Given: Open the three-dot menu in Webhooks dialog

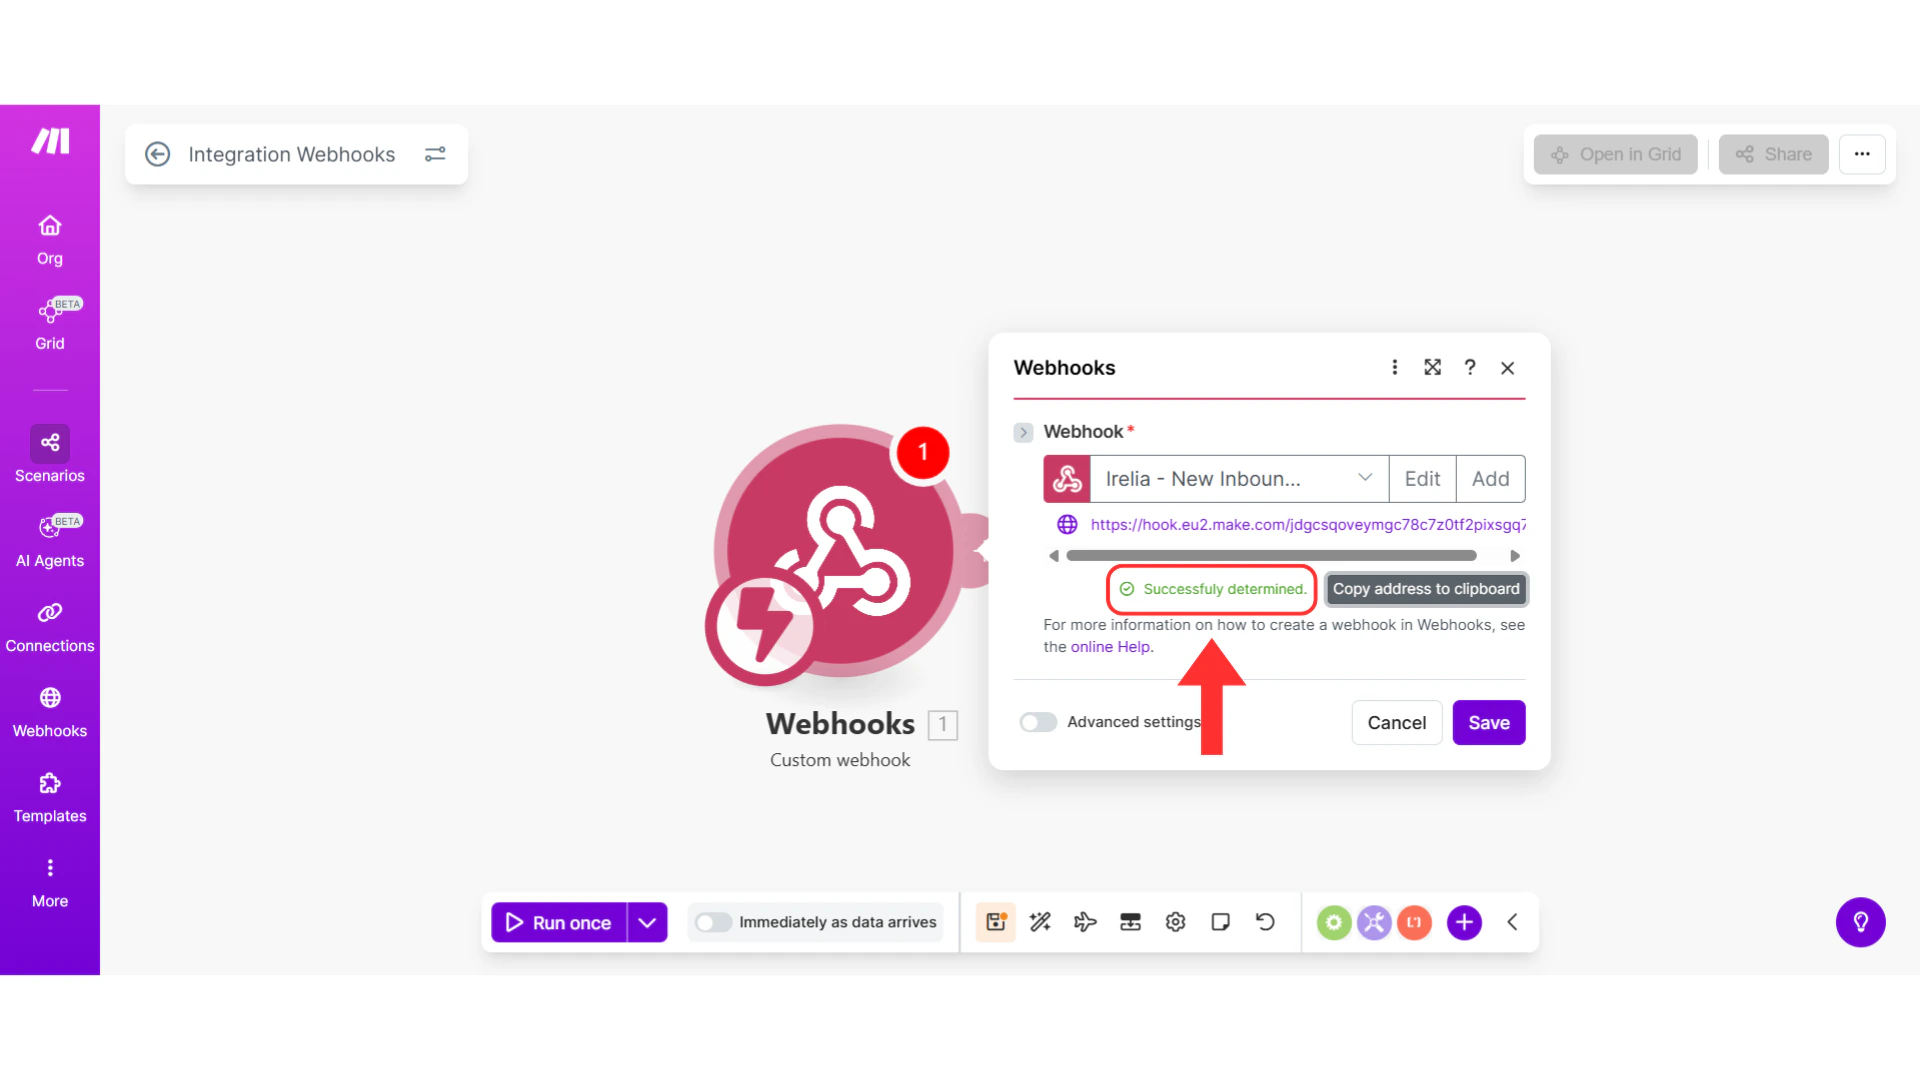Looking at the screenshot, I should click(1394, 367).
